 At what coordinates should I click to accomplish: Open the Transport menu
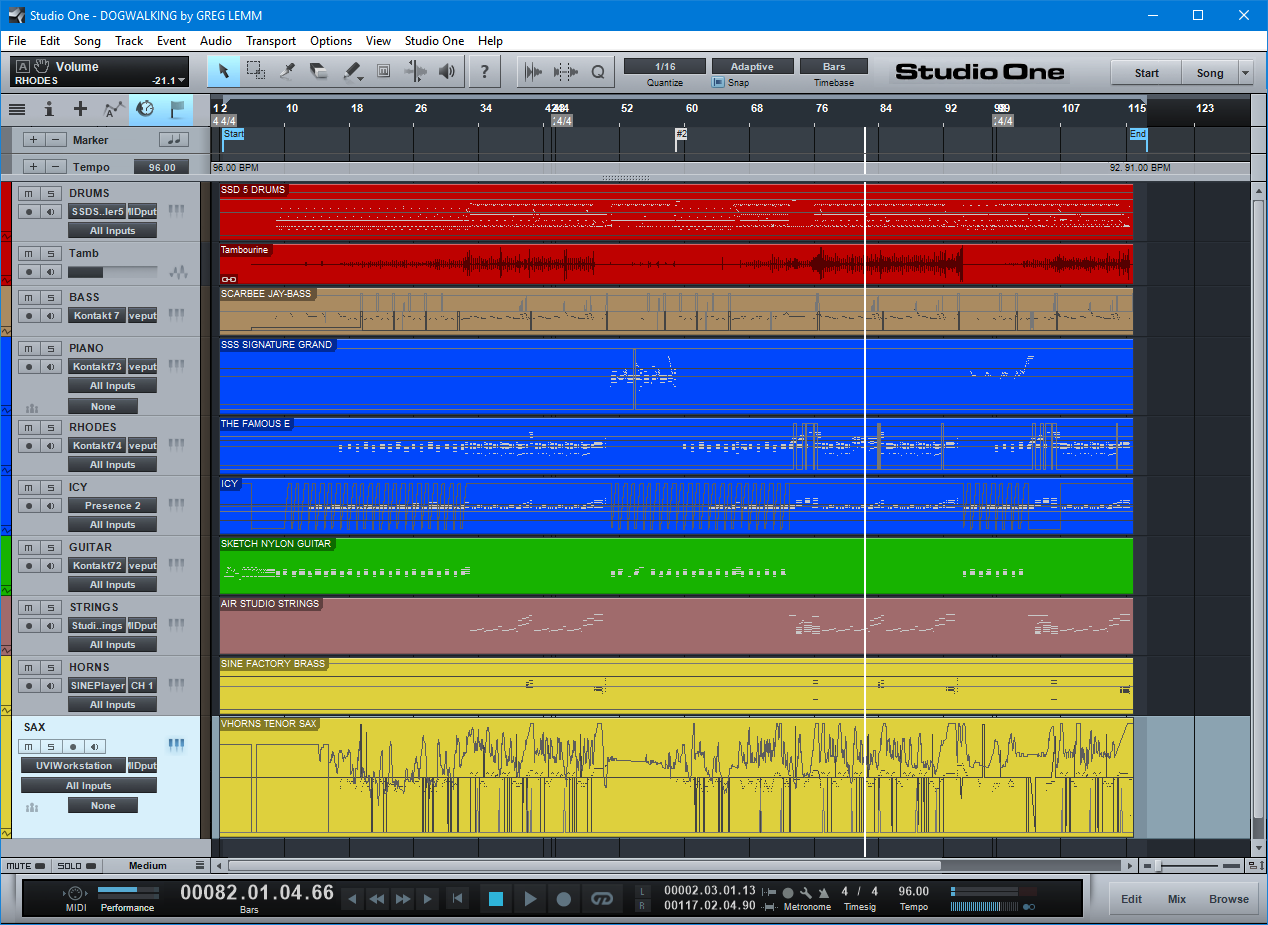pos(271,41)
